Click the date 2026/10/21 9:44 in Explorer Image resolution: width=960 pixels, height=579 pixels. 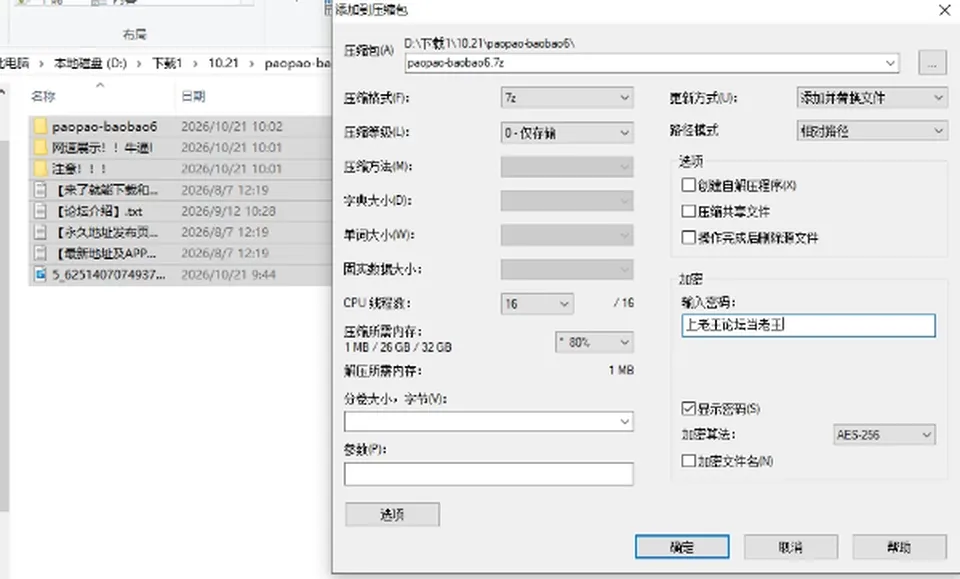click(x=228, y=275)
